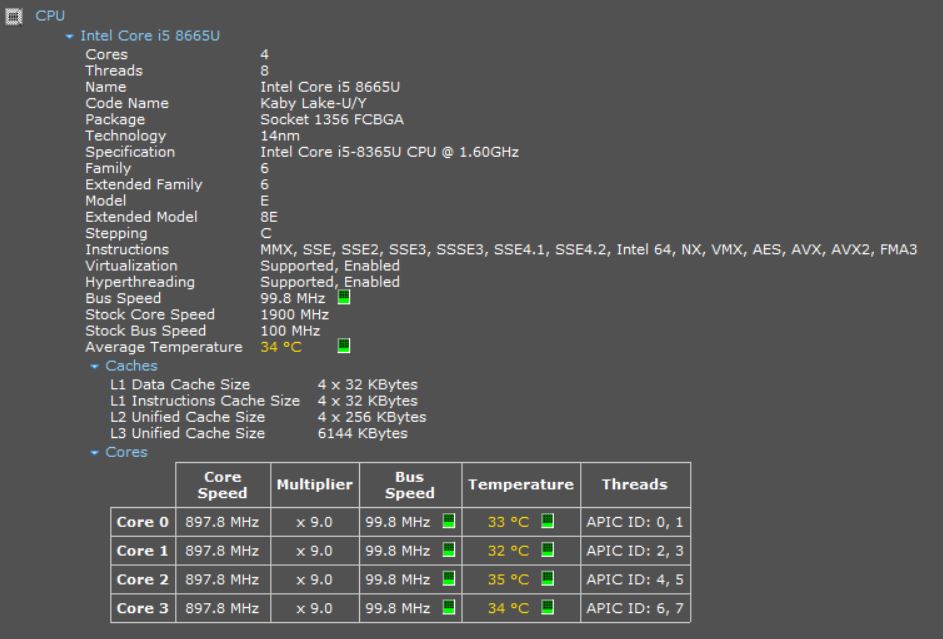Collapse the Cores section arrow
The height and width of the screenshot is (639, 943).
tap(94, 452)
